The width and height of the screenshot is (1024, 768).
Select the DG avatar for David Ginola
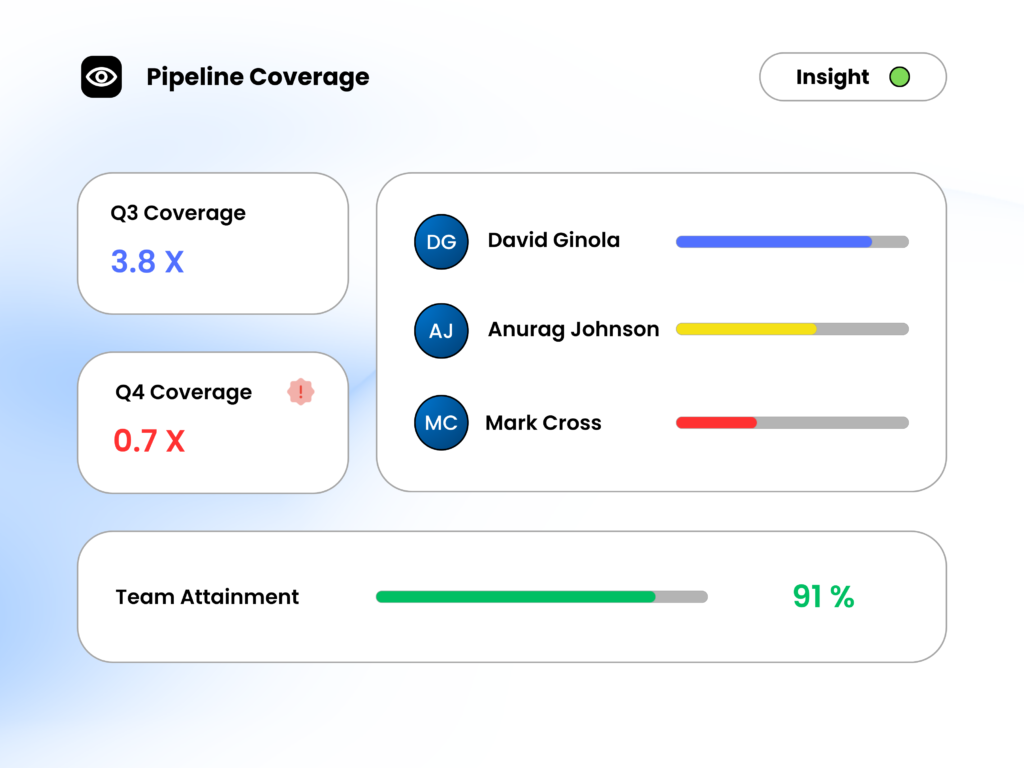coord(441,242)
